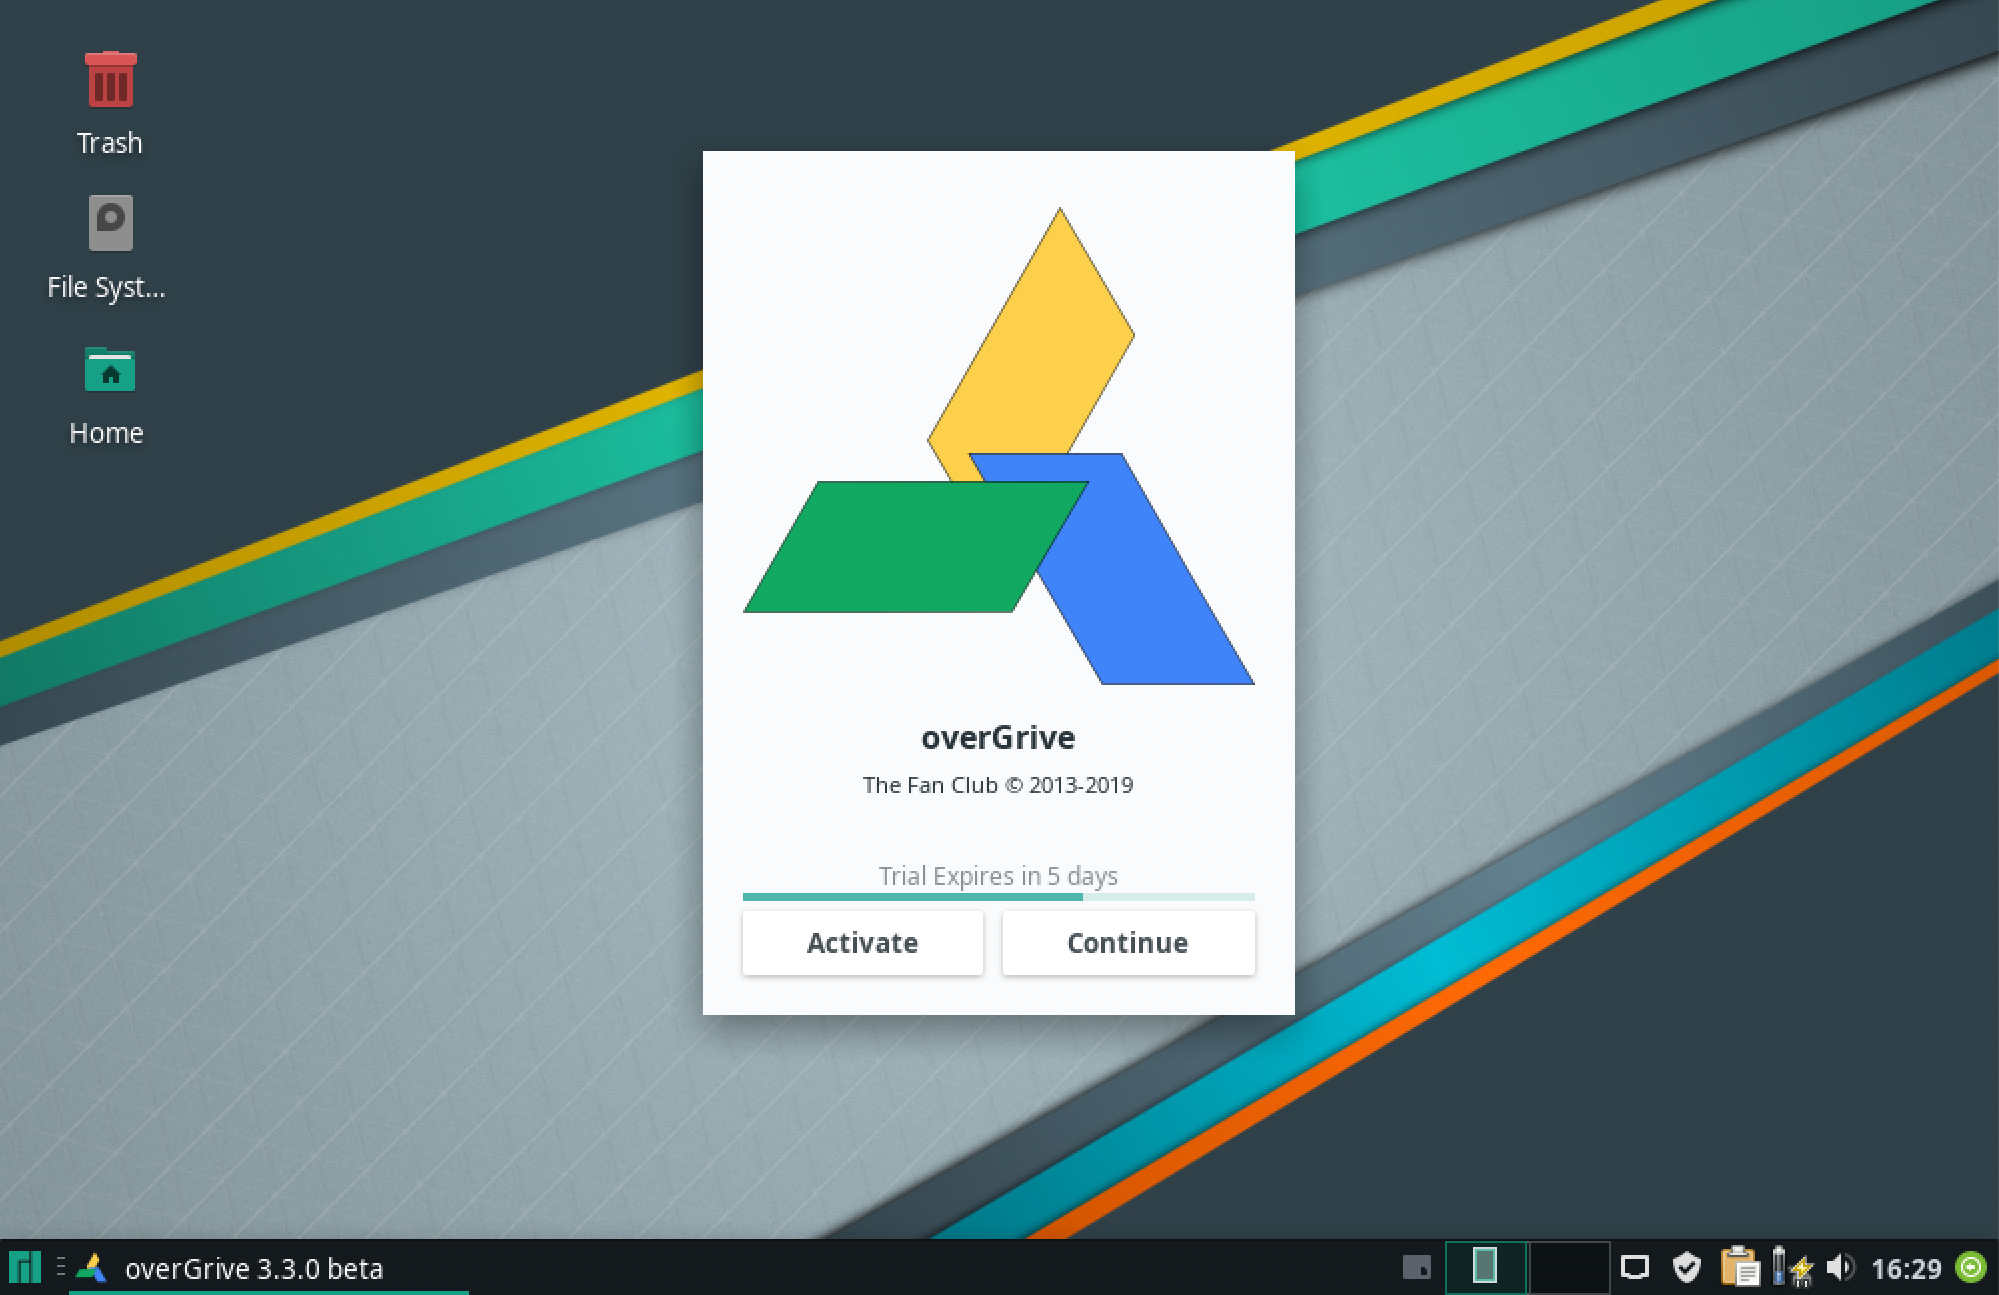Click the 'Trial Expires in 5 days' label

click(998, 876)
